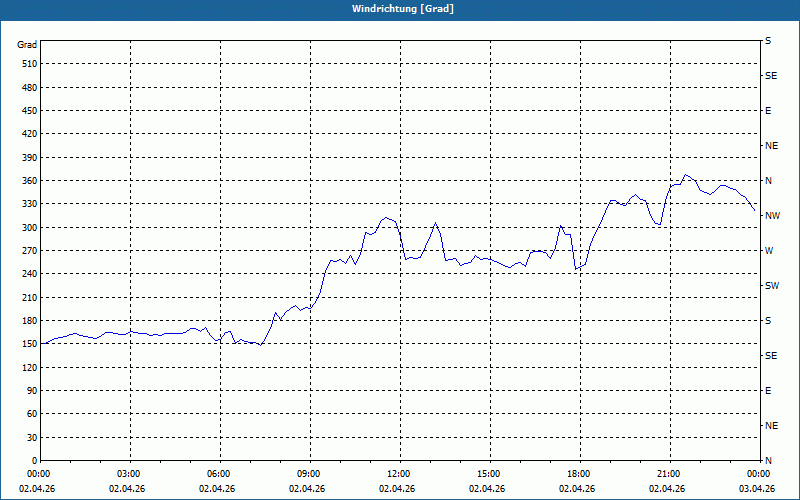Click the N compass label beside the 360 gridline
800x500 pixels.
click(x=768, y=181)
